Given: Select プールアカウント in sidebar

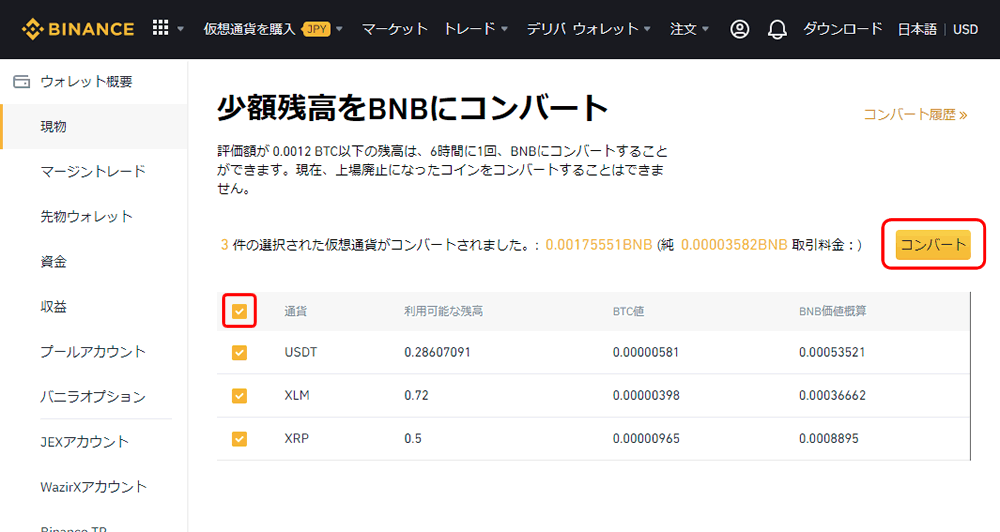Looking at the screenshot, I should point(93,351).
